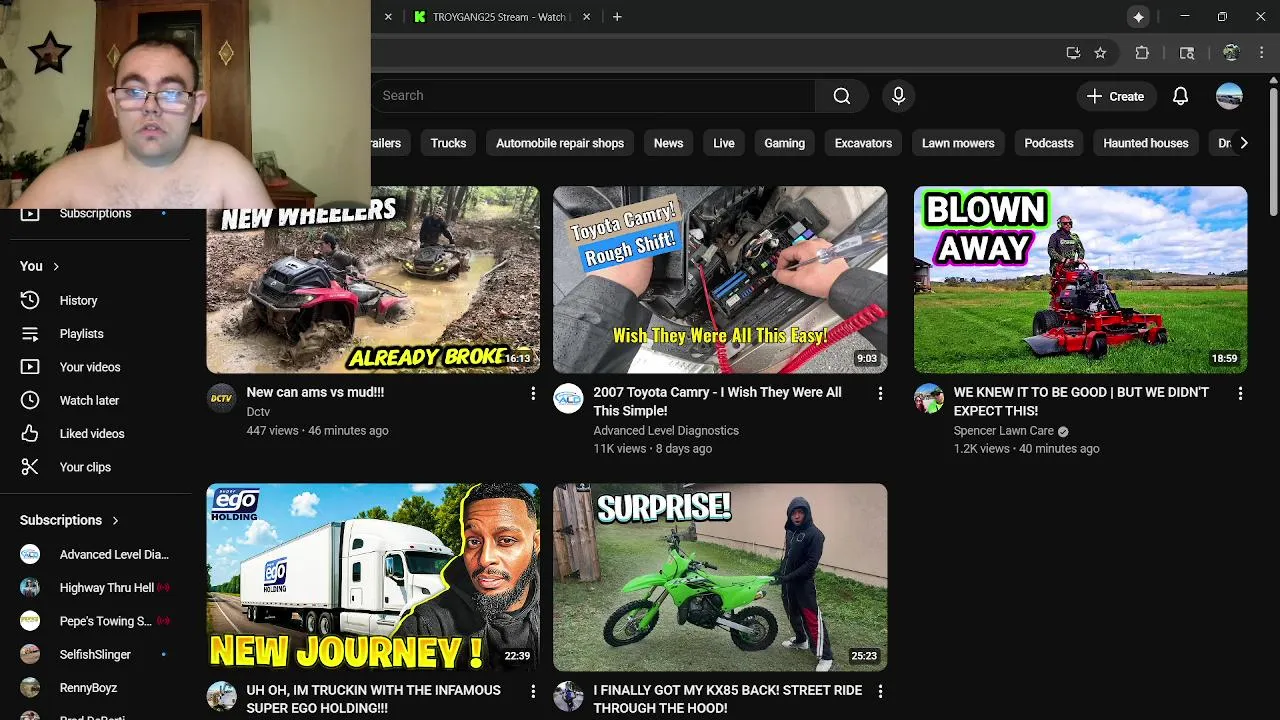Open Advanced Level Diagnostics sidebar subscription
This screenshot has width=1280, height=720.
point(95,554)
